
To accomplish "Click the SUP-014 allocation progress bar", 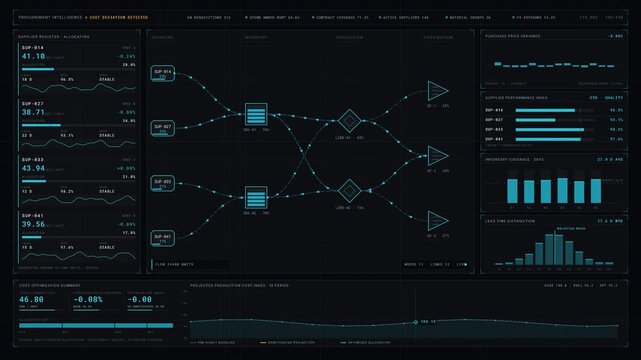I will click(78, 69).
